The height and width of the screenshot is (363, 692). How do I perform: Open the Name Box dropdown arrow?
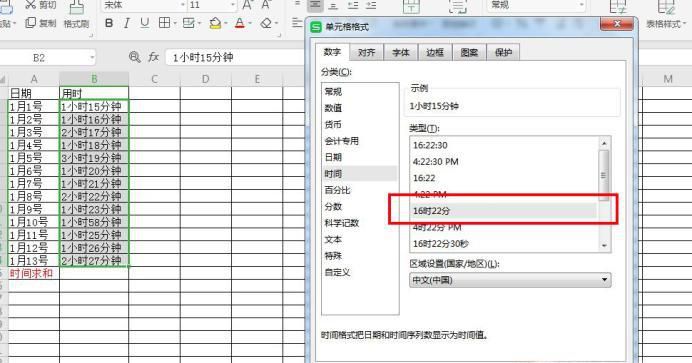(x=92, y=57)
